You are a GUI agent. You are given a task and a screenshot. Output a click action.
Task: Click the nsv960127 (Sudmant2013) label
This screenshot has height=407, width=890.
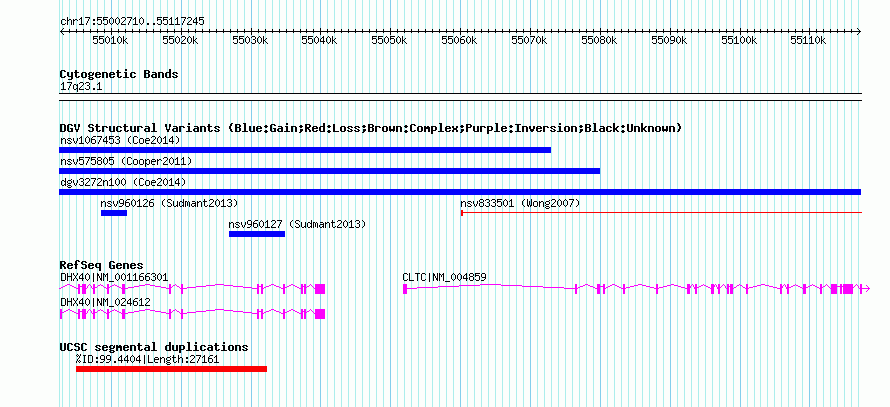(x=297, y=224)
